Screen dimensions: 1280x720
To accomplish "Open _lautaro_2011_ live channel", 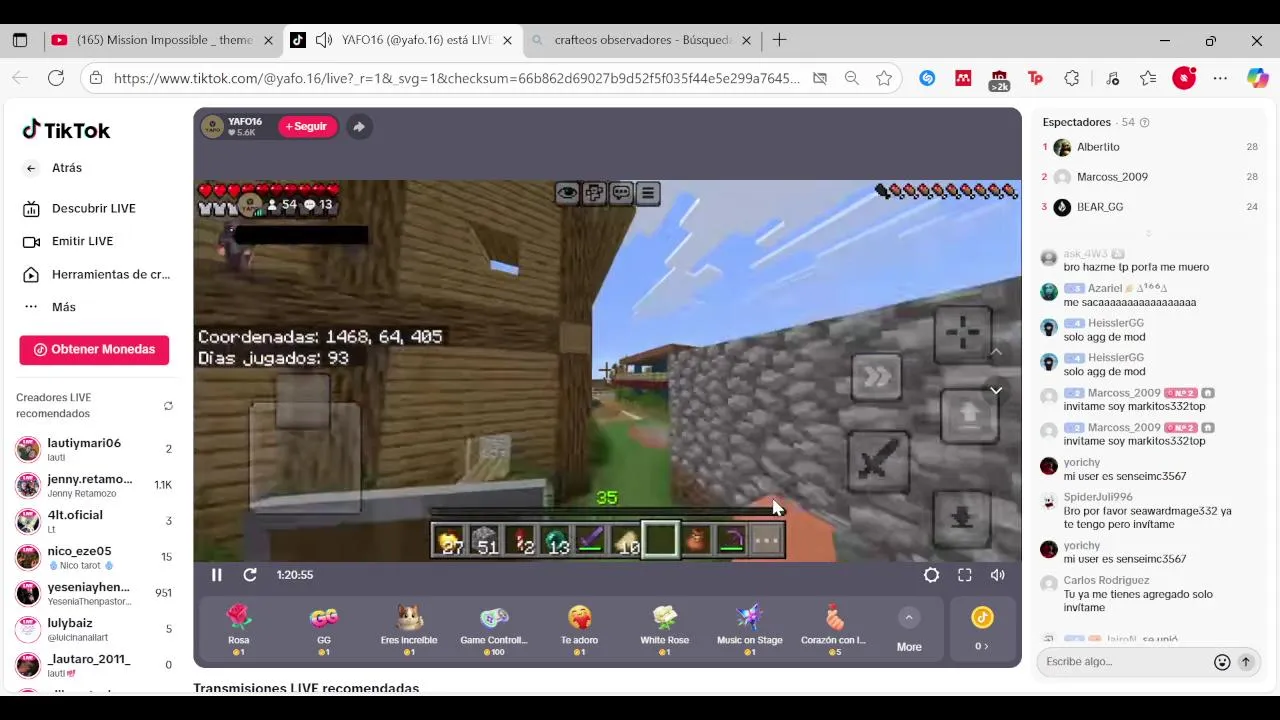I will [x=95, y=665].
